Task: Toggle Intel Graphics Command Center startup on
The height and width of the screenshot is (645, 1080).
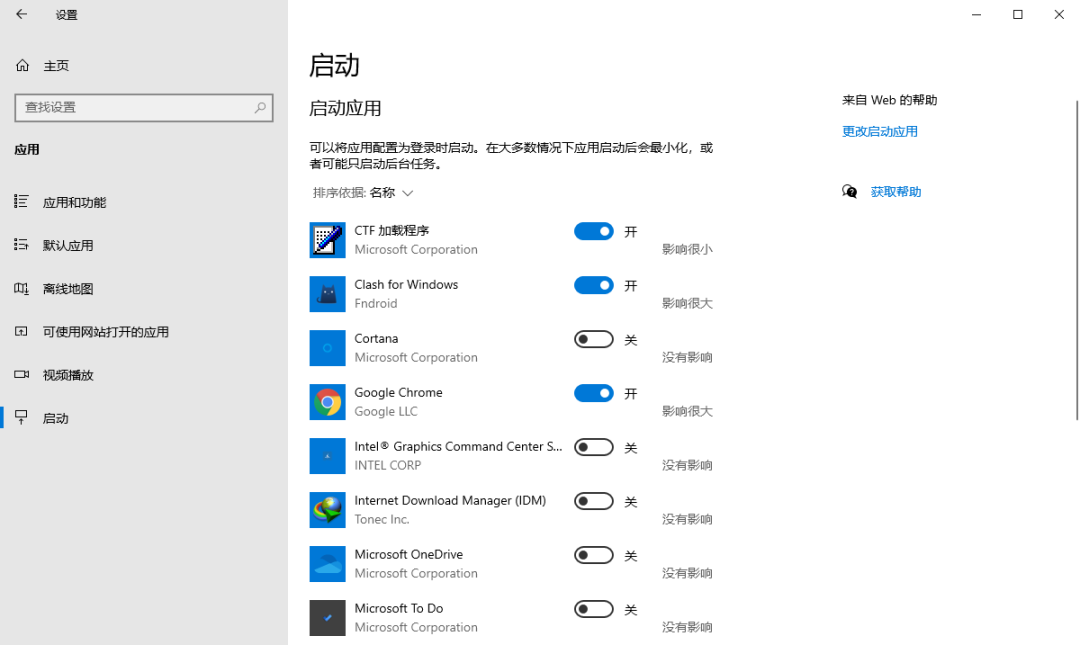Action: 593,447
